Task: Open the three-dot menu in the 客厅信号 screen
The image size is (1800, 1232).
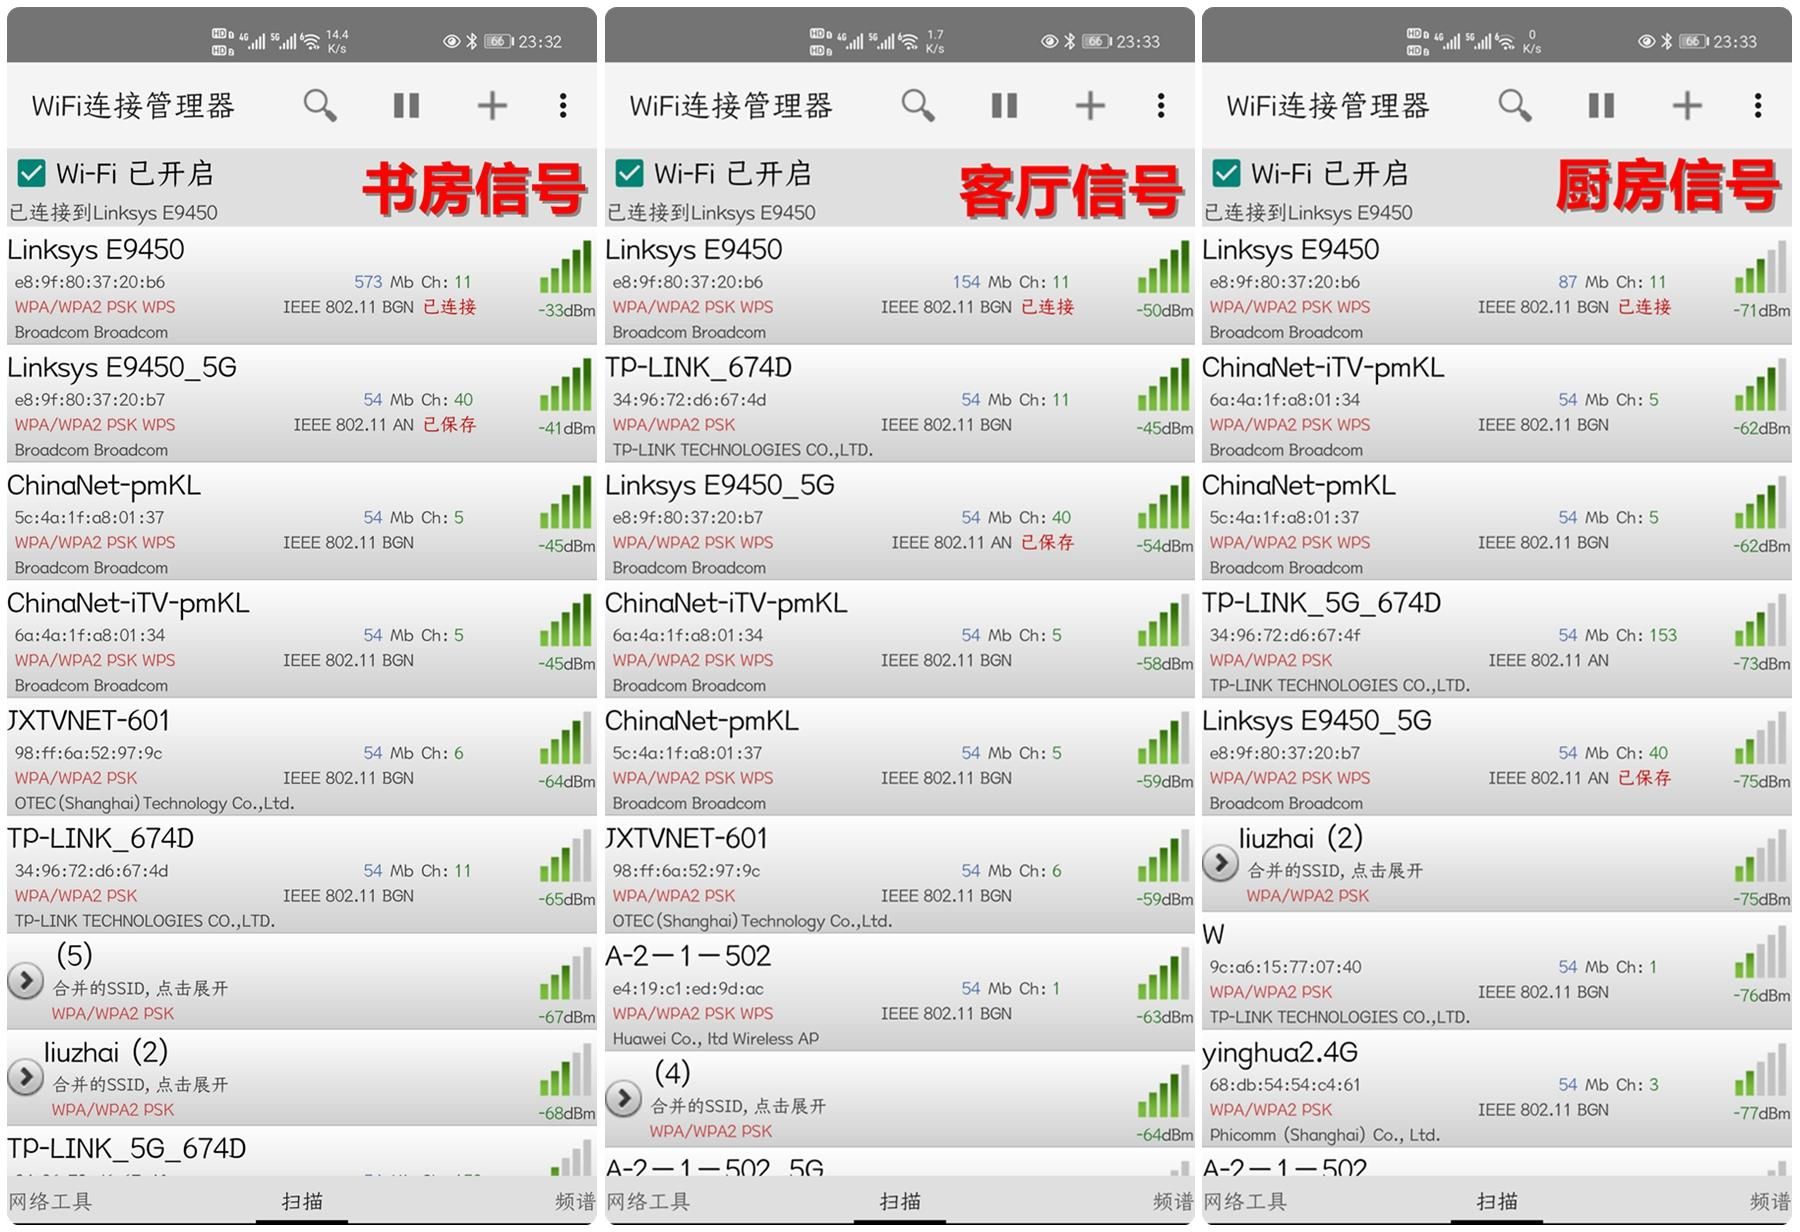Action: coord(1160,105)
